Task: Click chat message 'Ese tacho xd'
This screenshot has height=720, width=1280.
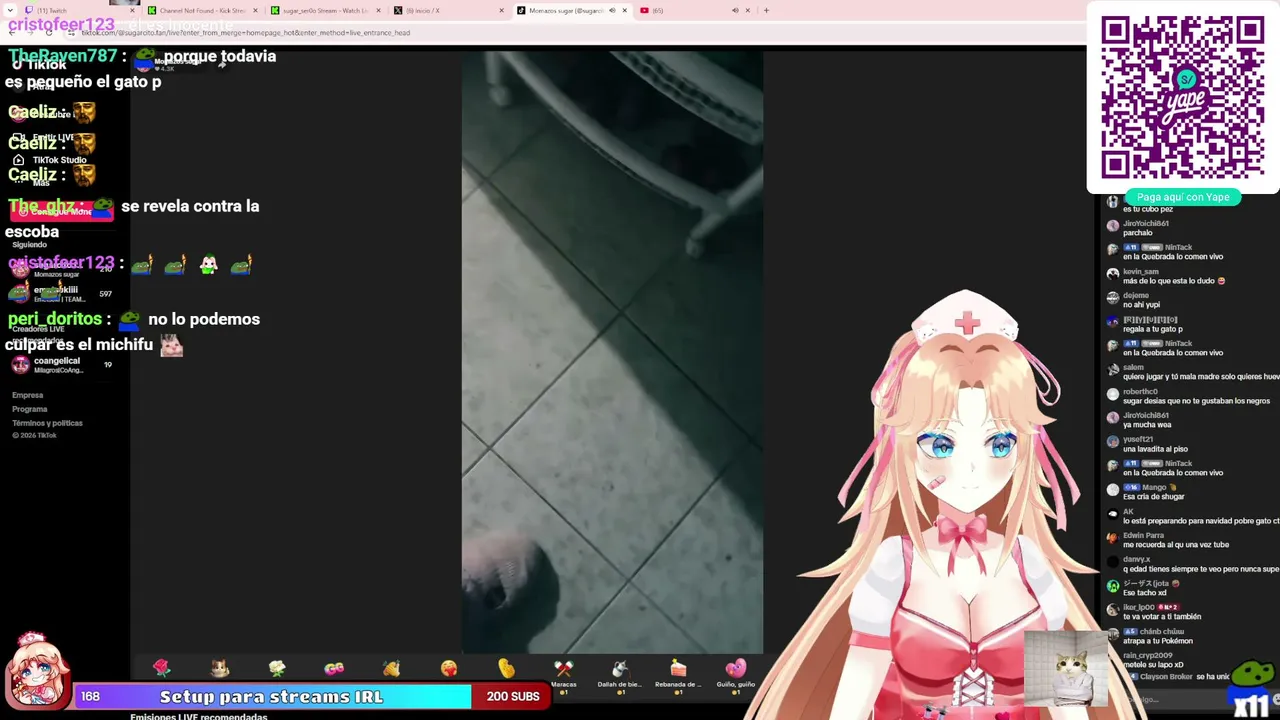Action: pyautogui.click(x=1143, y=593)
